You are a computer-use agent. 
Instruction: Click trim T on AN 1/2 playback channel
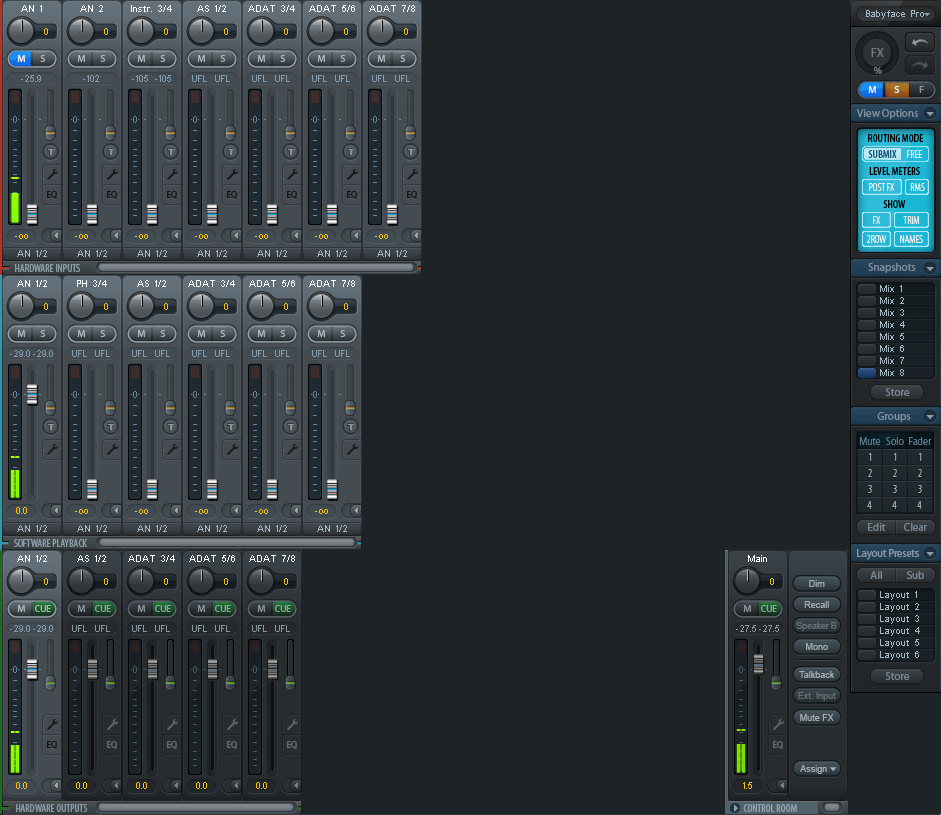pyautogui.click(x=50, y=427)
